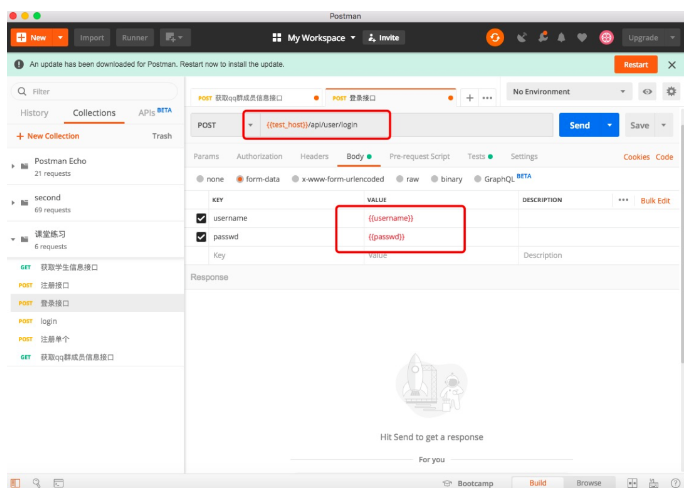Open the user avatar menu
The image size is (691, 494).
pos(606,38)
